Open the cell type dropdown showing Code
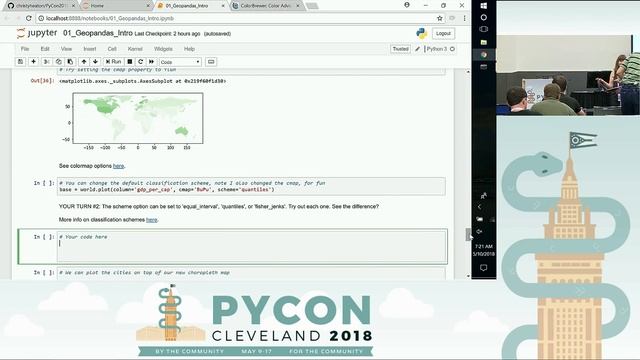Viewport: 640px width, 360px height. pos(180,62)
